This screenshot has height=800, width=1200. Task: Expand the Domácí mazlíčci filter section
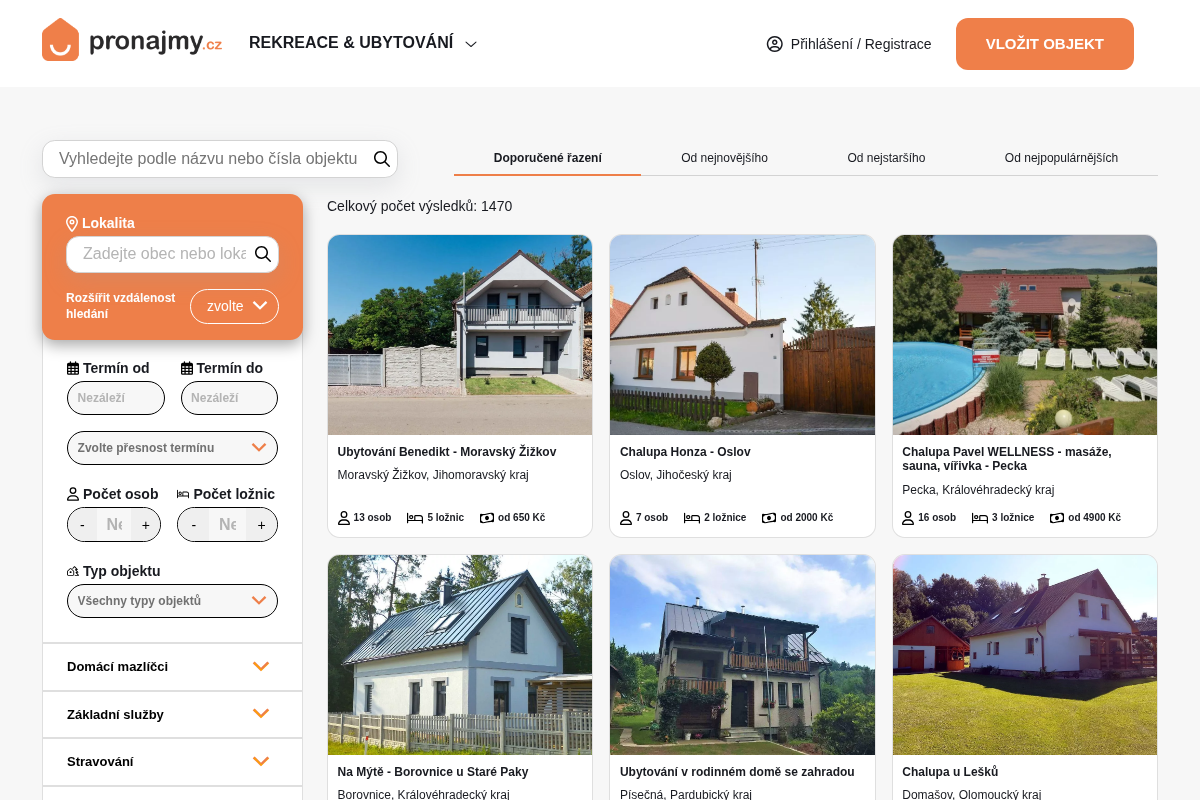point(172,667)
